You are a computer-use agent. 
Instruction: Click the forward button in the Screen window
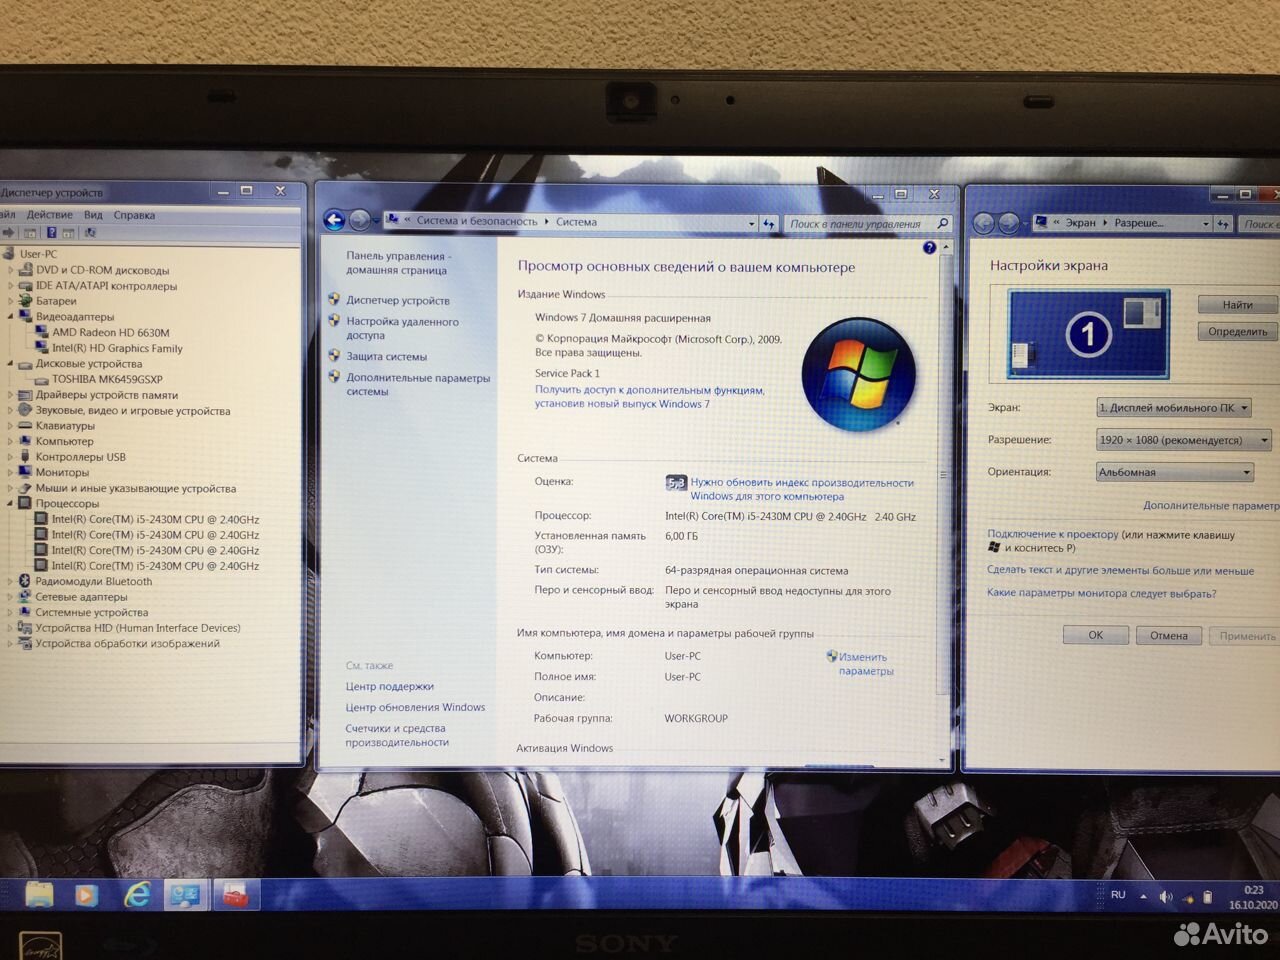click(1008, 222)
